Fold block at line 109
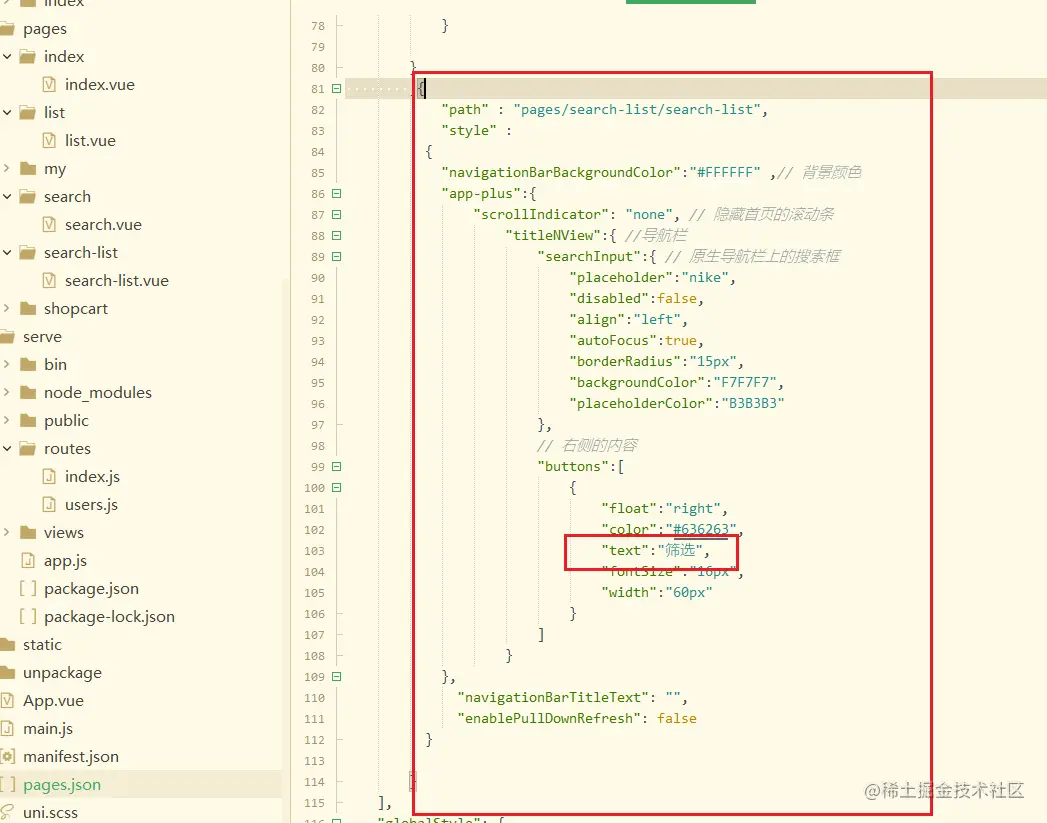 click(x=337, y=677)
